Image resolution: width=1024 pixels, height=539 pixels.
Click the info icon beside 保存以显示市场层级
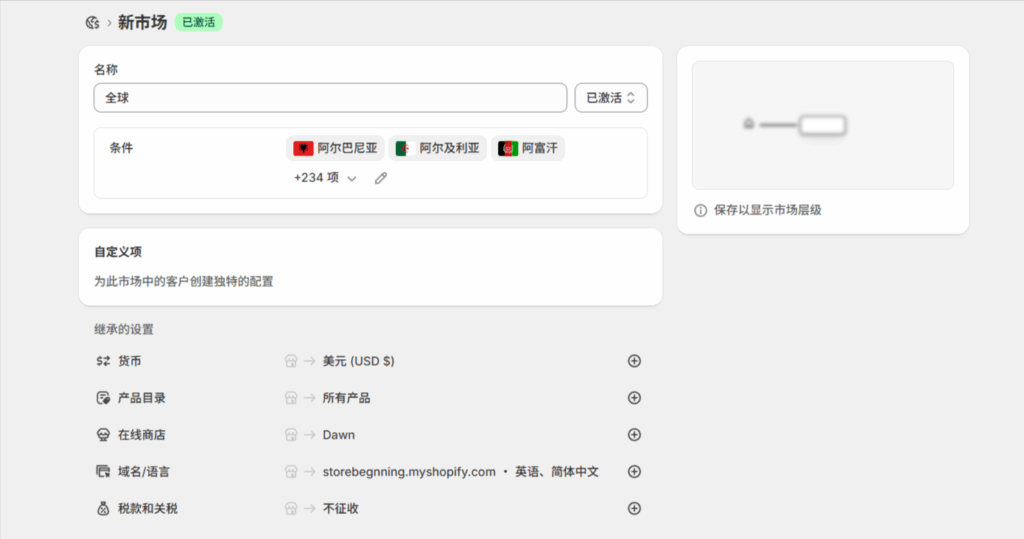(701, 210)
